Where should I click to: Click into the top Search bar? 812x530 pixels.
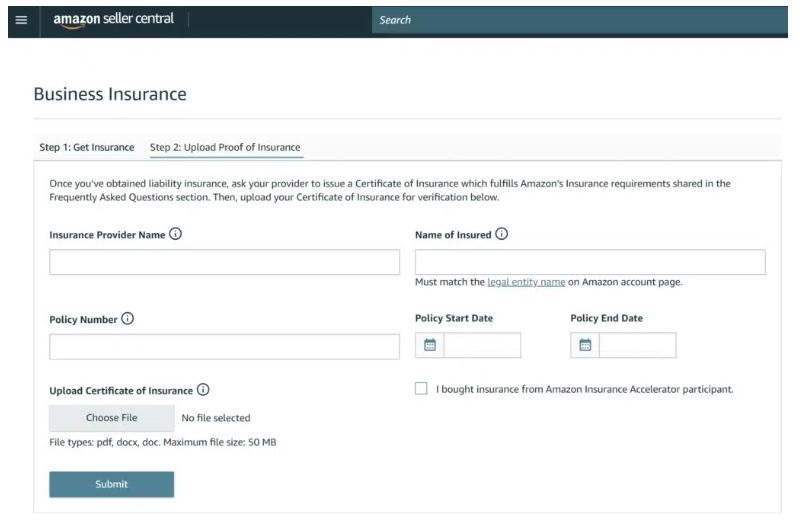(x=580, y=20)
